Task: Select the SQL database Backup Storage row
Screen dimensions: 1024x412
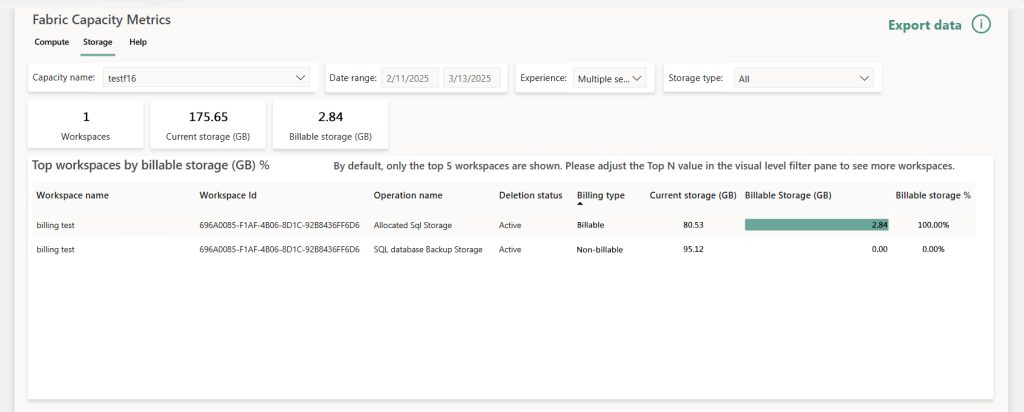Action: click(x=427, y=249)
